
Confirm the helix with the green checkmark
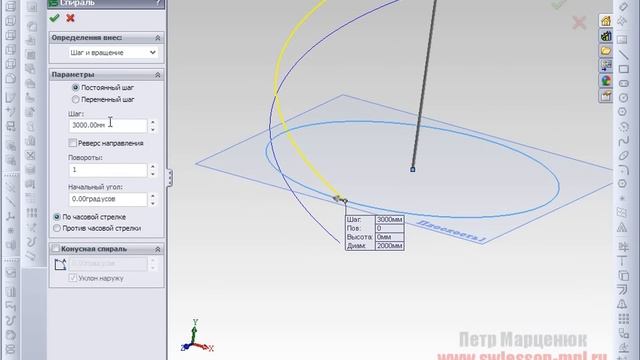click(54, 18)
